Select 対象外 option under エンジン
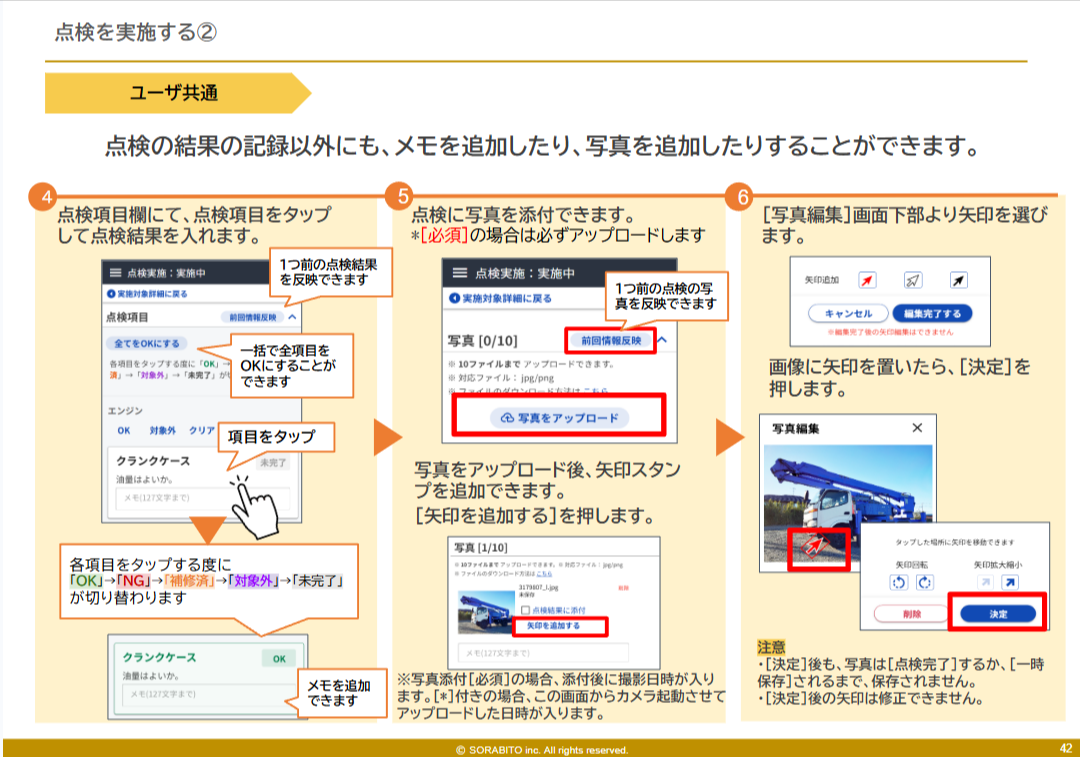 (x=162, y=430)
